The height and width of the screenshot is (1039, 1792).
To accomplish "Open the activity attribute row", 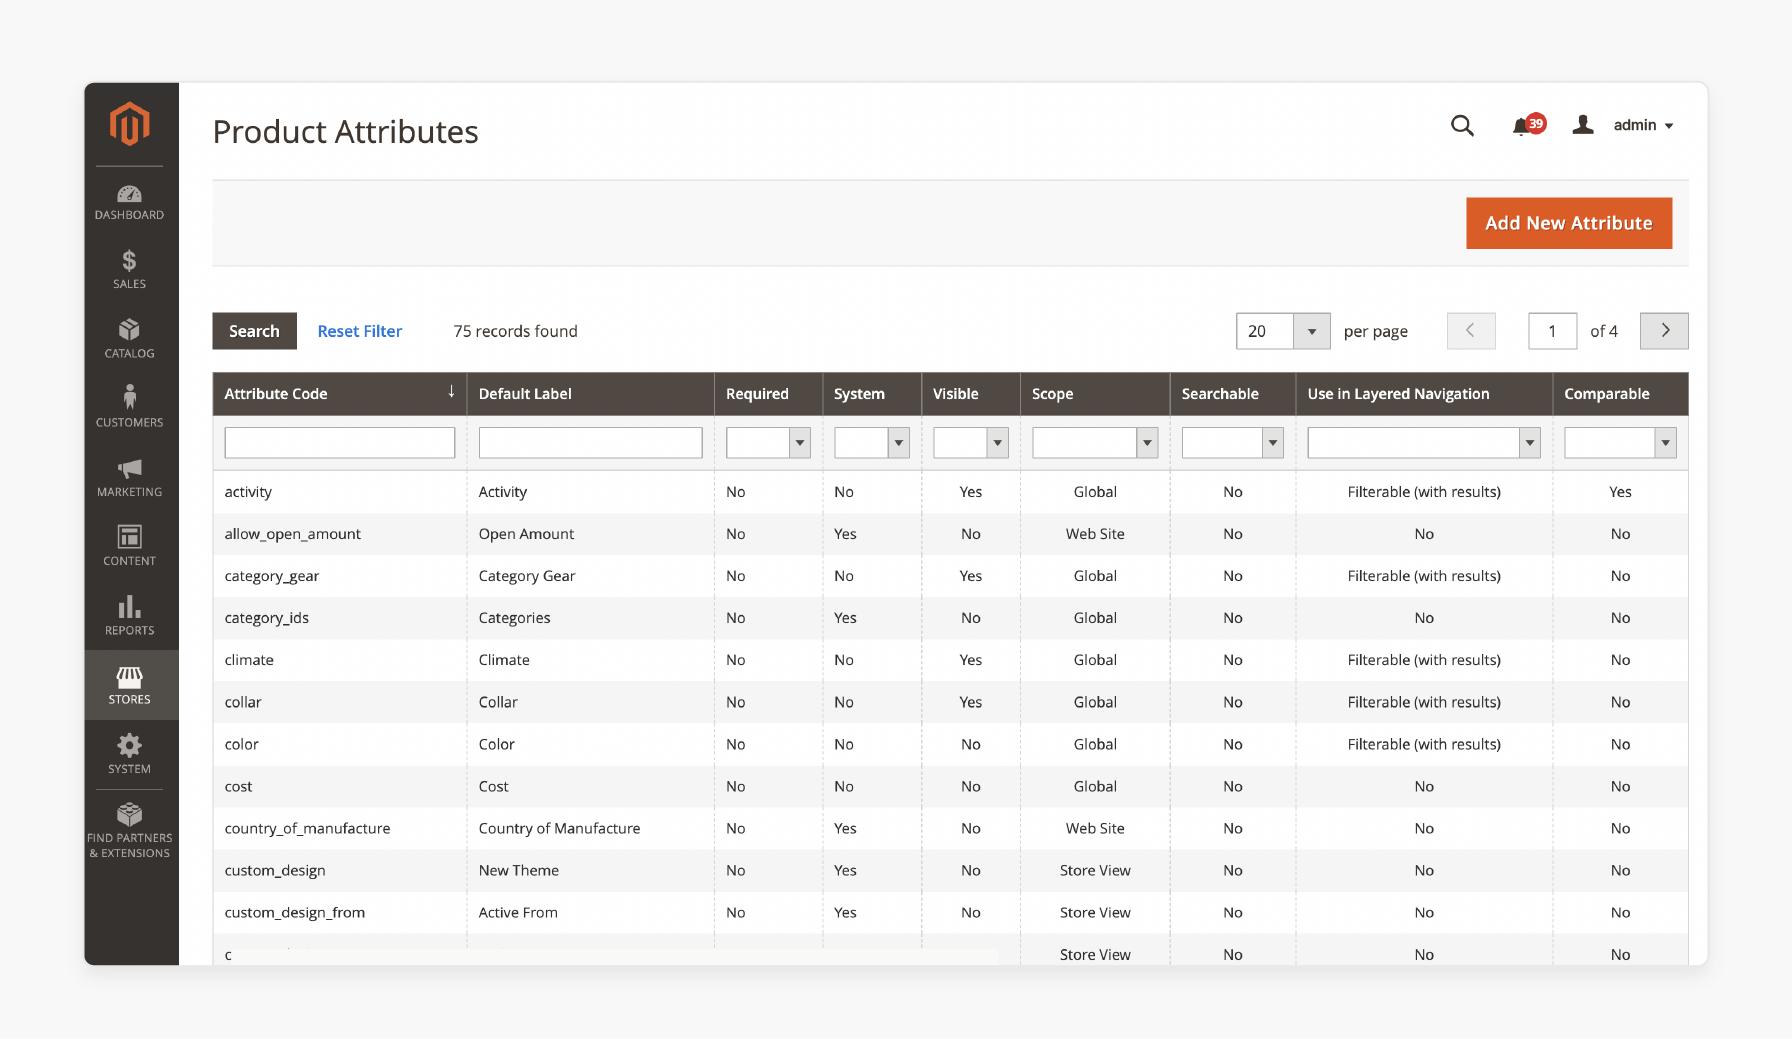I will 950,492.
